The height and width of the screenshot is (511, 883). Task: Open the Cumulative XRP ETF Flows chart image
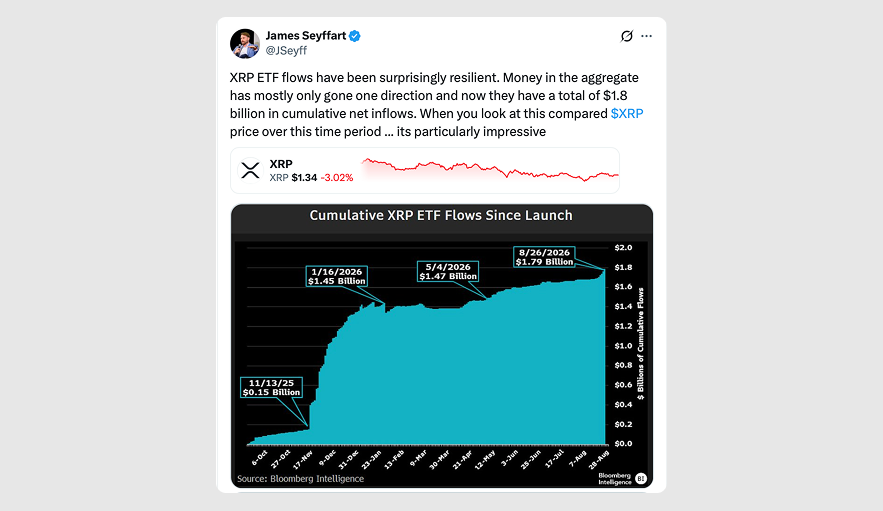click(442, 346)
